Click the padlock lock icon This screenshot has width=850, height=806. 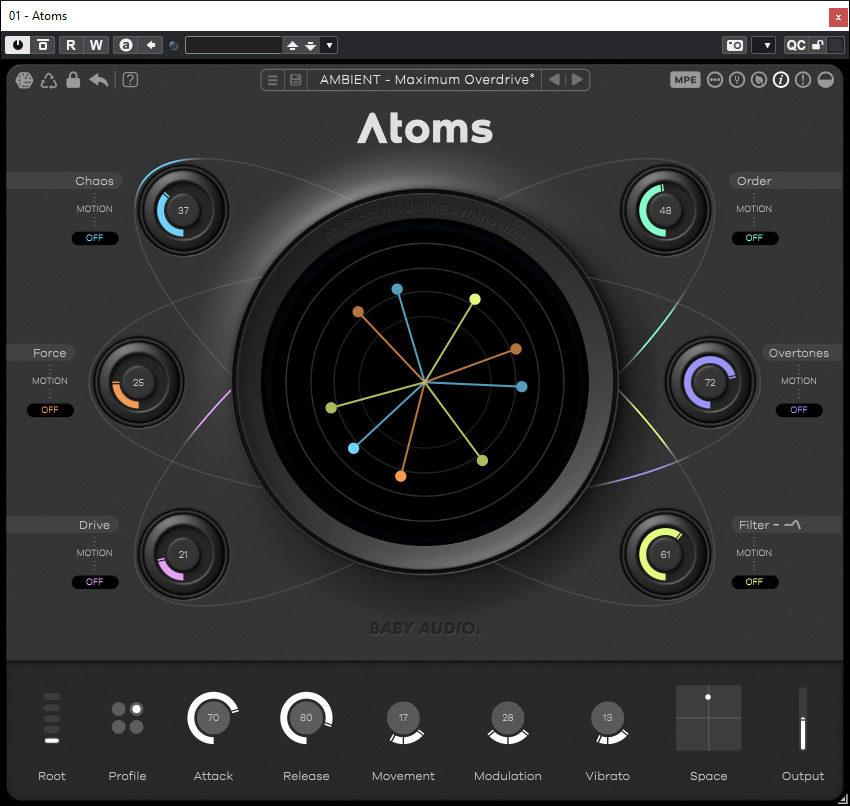(73, 81)
